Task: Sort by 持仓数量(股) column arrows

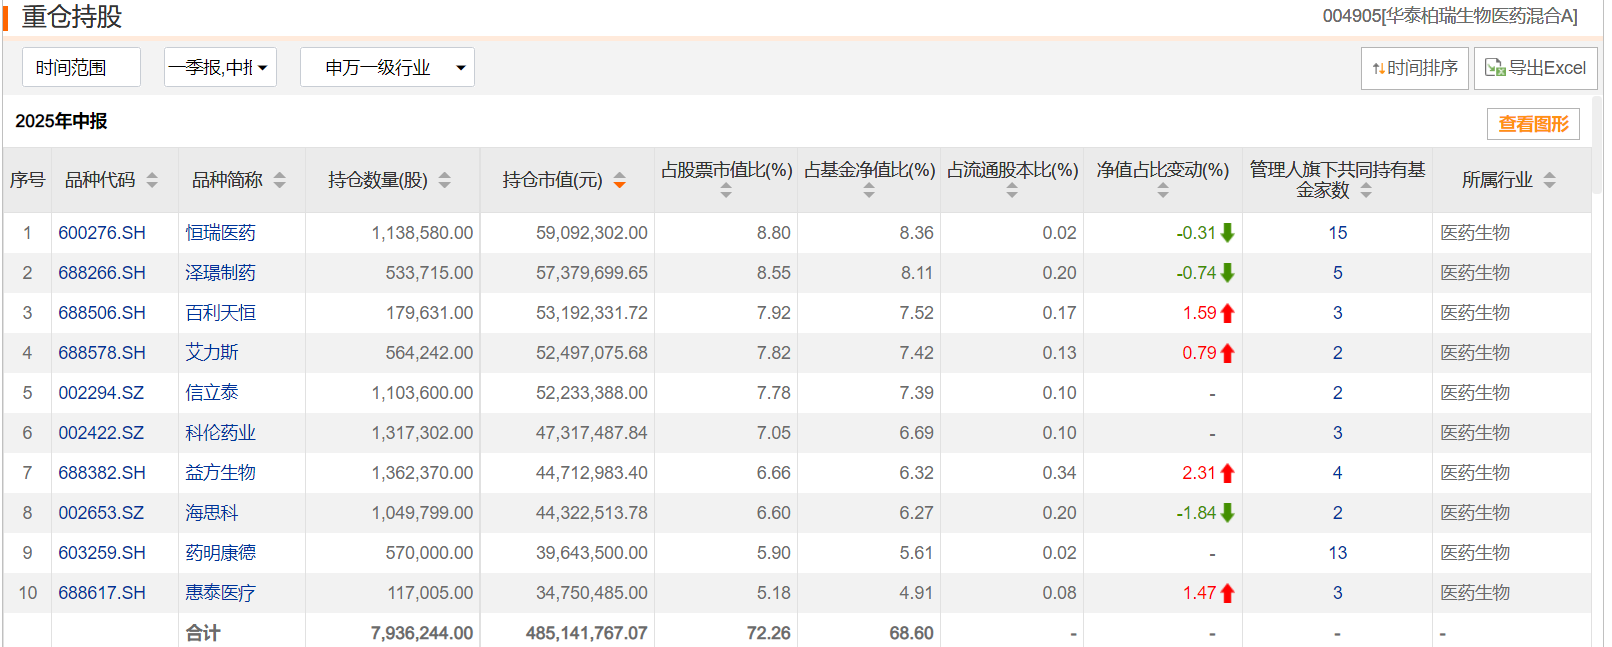Action: [445, 180]
